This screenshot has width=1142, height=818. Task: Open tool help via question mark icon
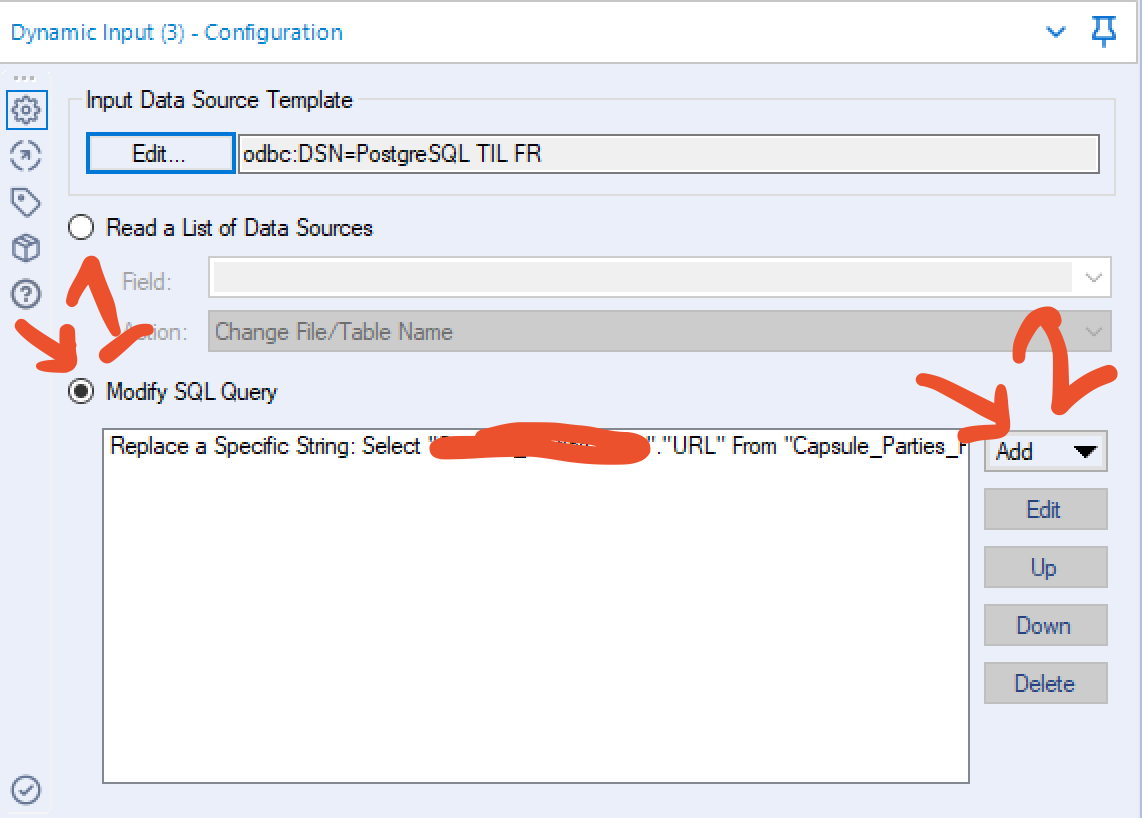pyautogui.click(x=26, y=294)
